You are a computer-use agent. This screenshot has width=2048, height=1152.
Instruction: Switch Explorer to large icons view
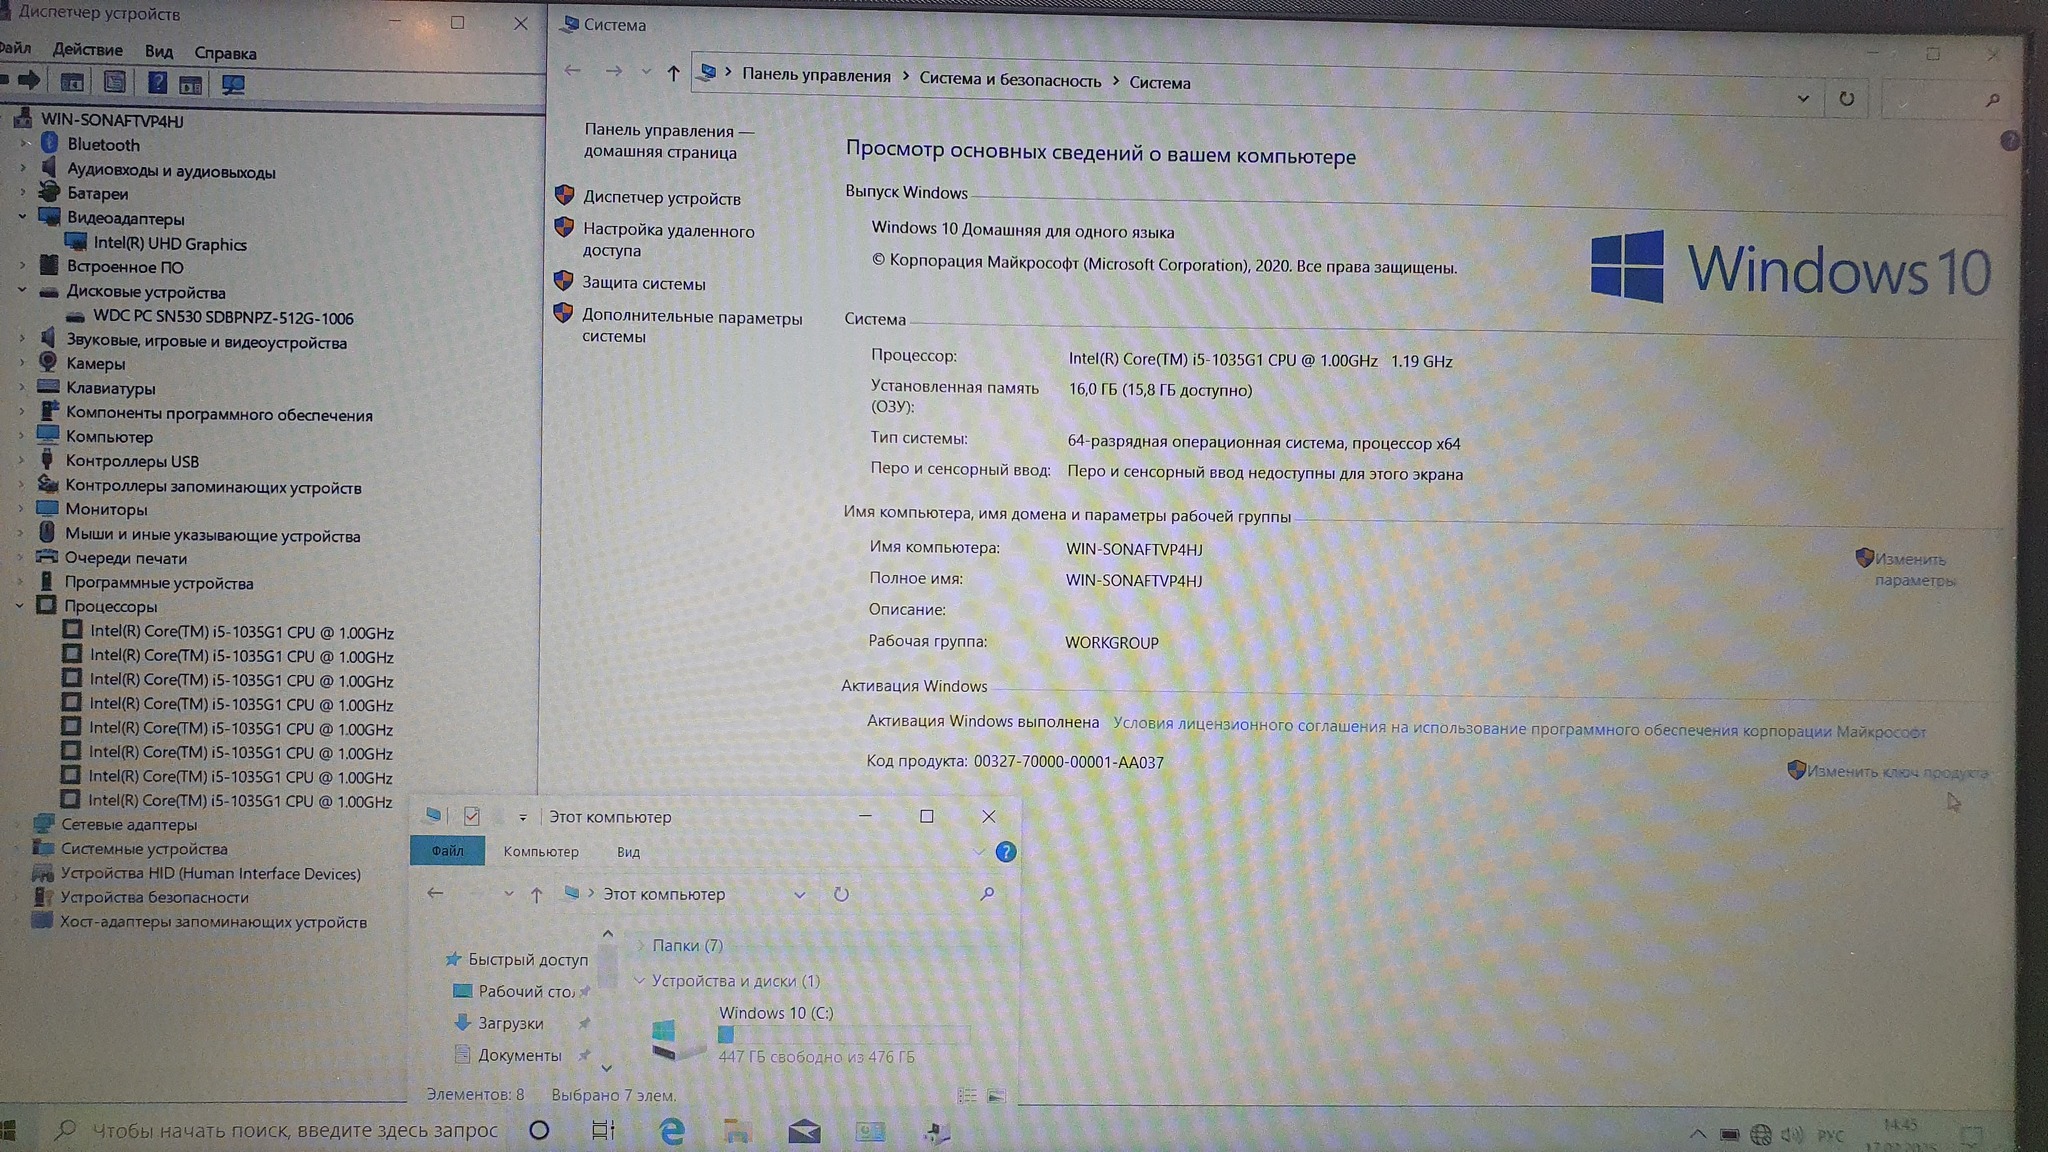[x=996, y=1096]
